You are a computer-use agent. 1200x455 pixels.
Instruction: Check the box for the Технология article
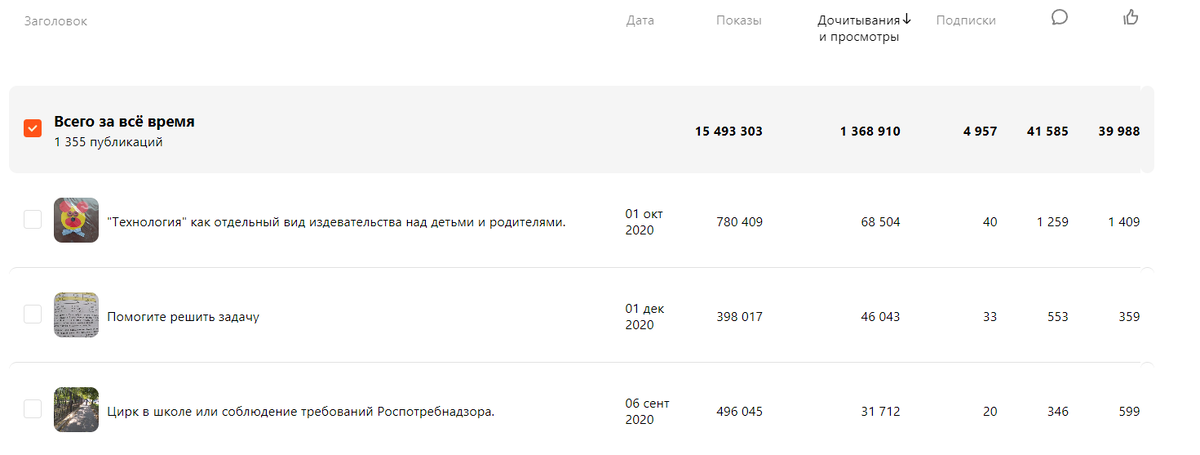tap(32, 220)
